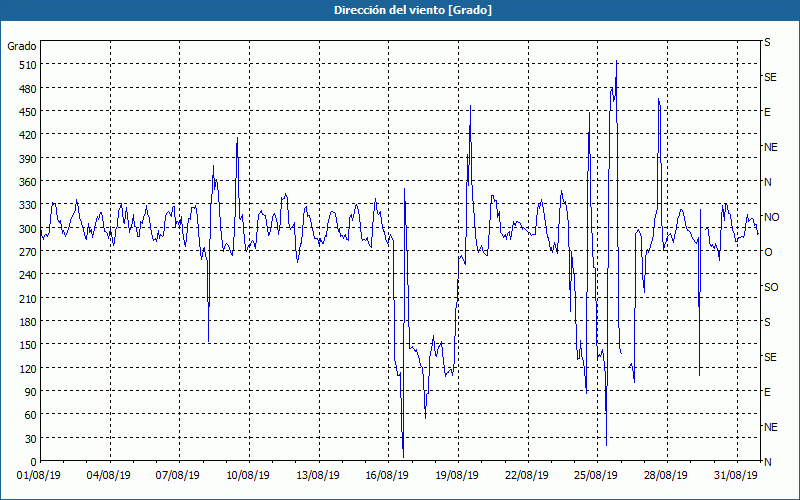Click the upper 'N' compass label near 360

point(768,182)
